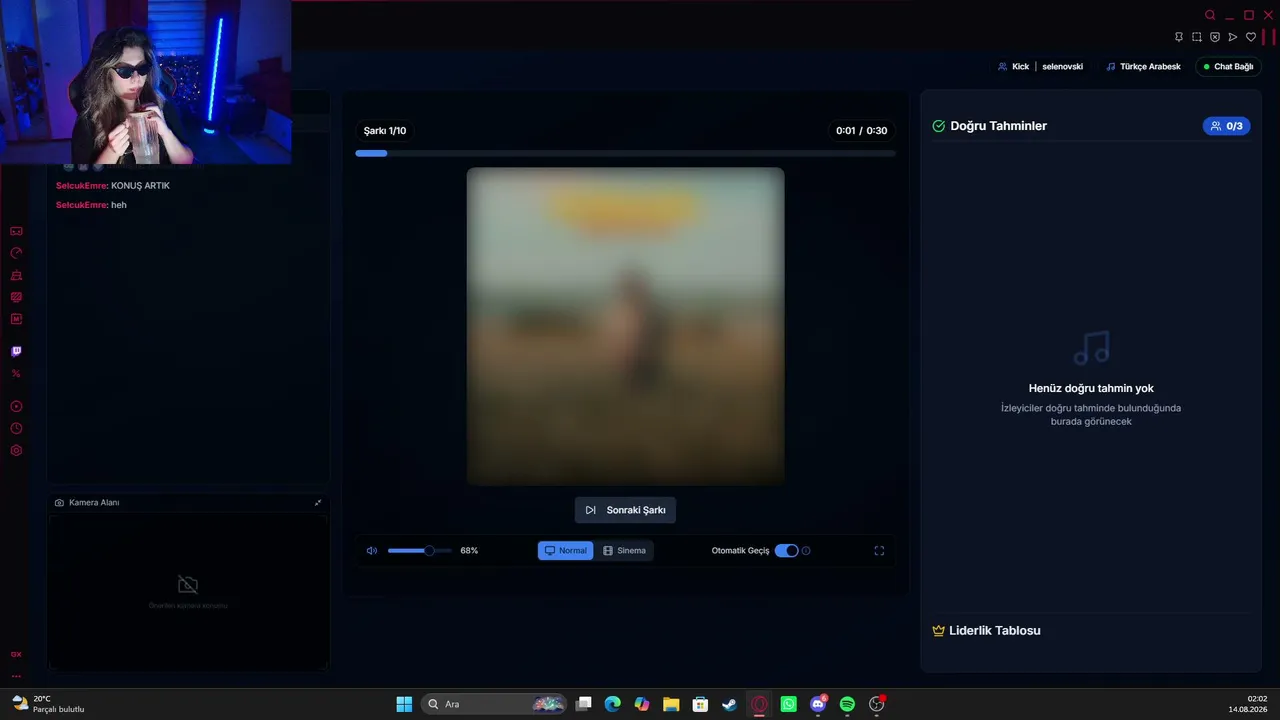The height and width of the screenshot is (720, 1280).
Task: Click the info icon beside Otomatik Geçiş
Action: [x=806, y=550]
